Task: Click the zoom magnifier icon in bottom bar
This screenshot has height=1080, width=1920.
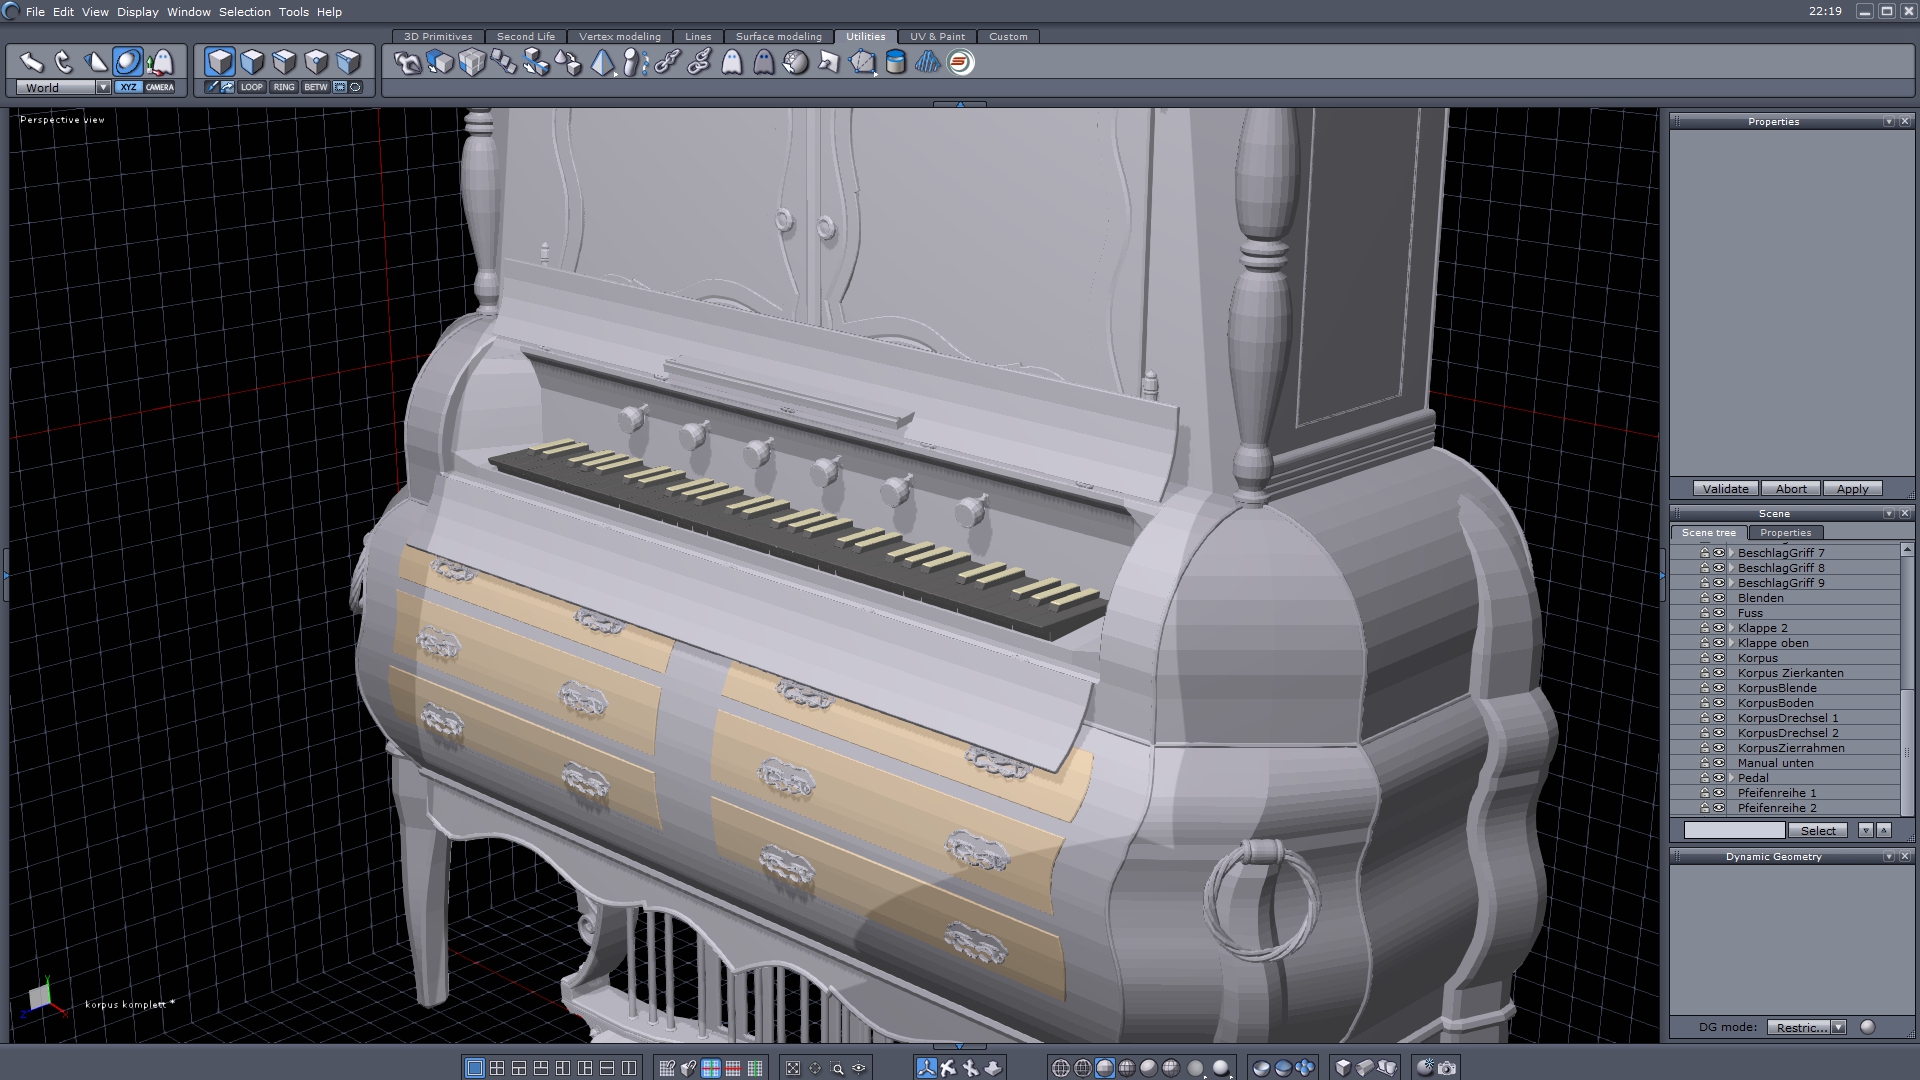Action: (838, 1068)
